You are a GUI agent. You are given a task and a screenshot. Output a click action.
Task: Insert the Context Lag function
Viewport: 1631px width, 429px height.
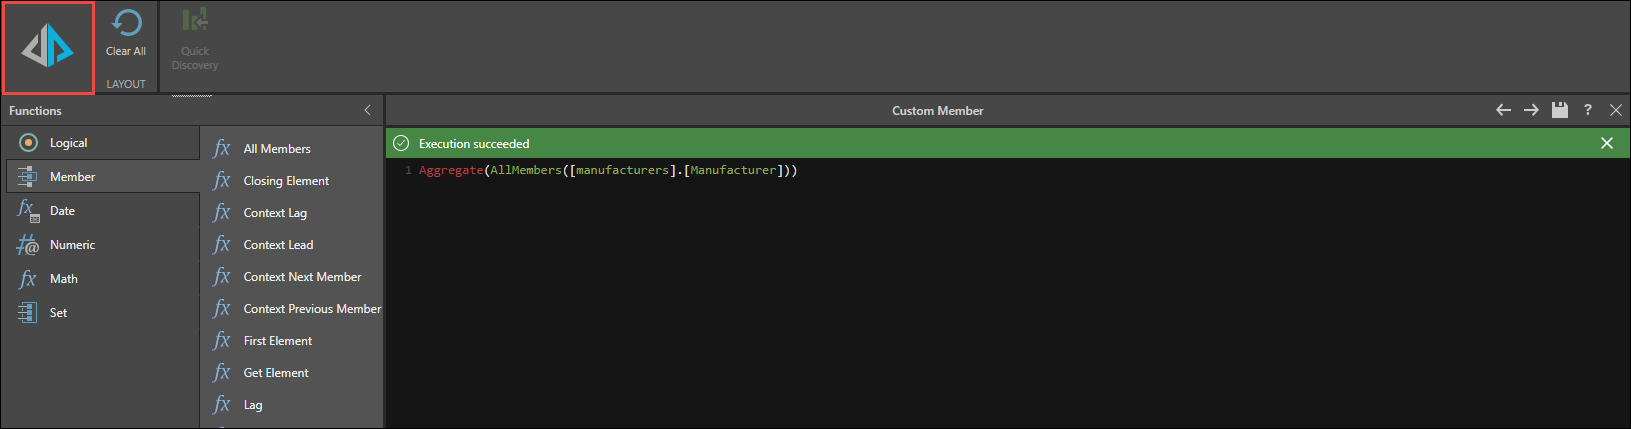275,213
